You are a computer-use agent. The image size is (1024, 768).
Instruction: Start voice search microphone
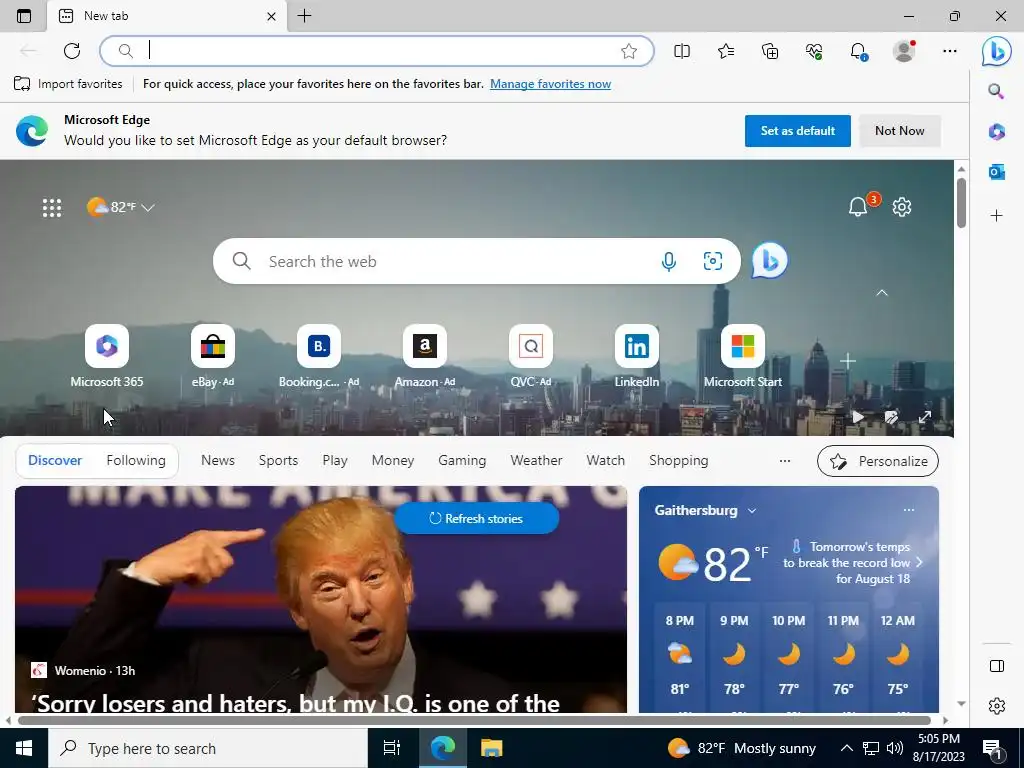coord(668,261)
